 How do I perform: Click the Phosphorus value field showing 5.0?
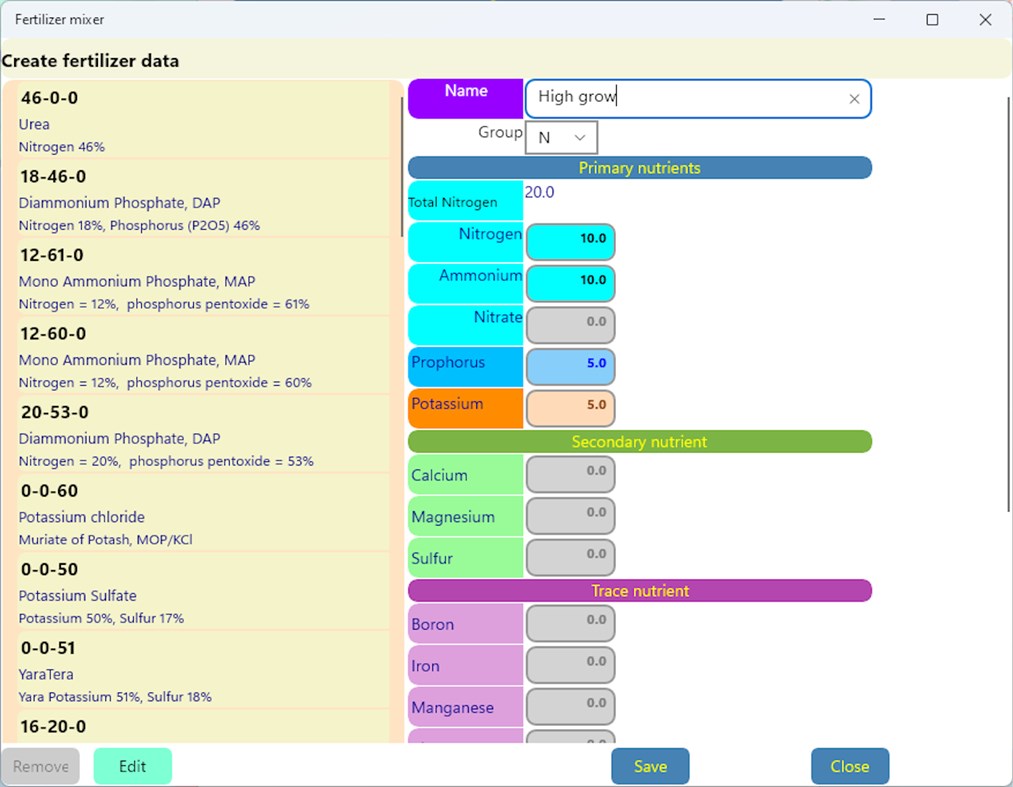[570, 366]
